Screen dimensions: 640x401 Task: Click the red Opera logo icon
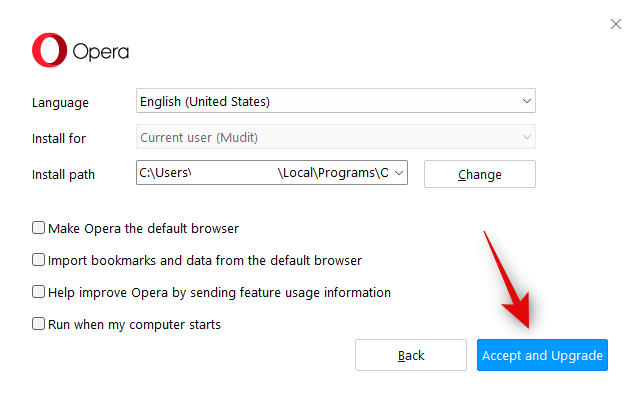pos(48,51)
